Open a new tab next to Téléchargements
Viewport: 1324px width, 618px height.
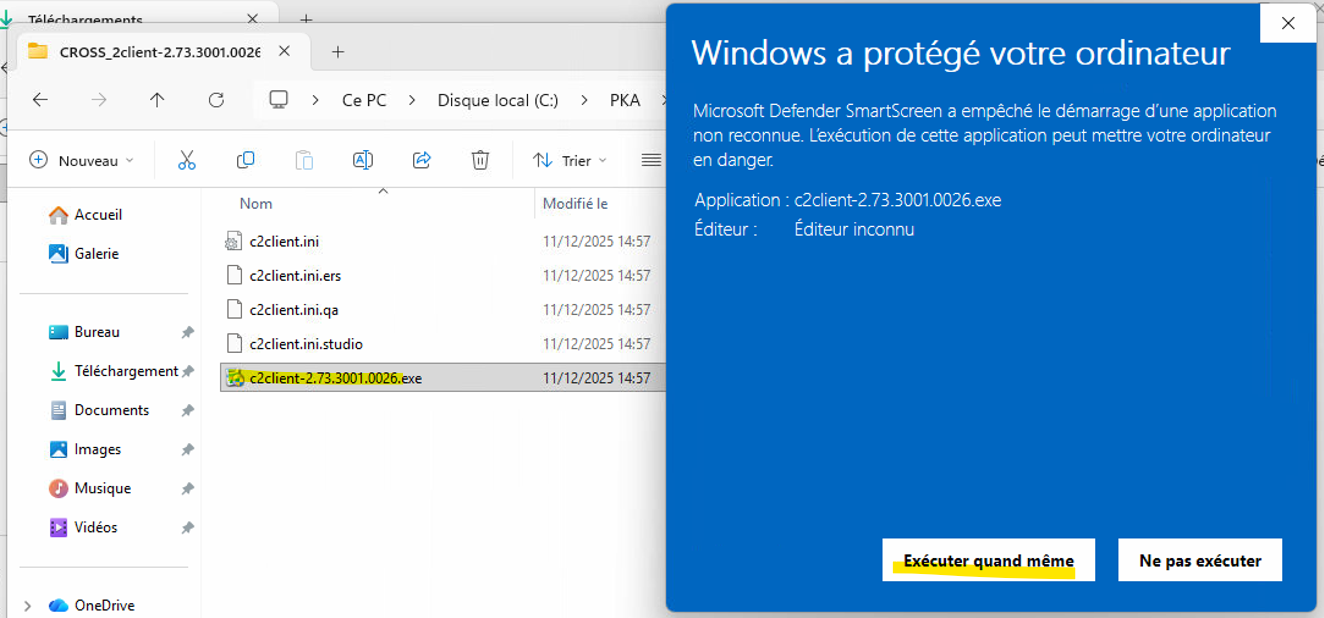306,19
